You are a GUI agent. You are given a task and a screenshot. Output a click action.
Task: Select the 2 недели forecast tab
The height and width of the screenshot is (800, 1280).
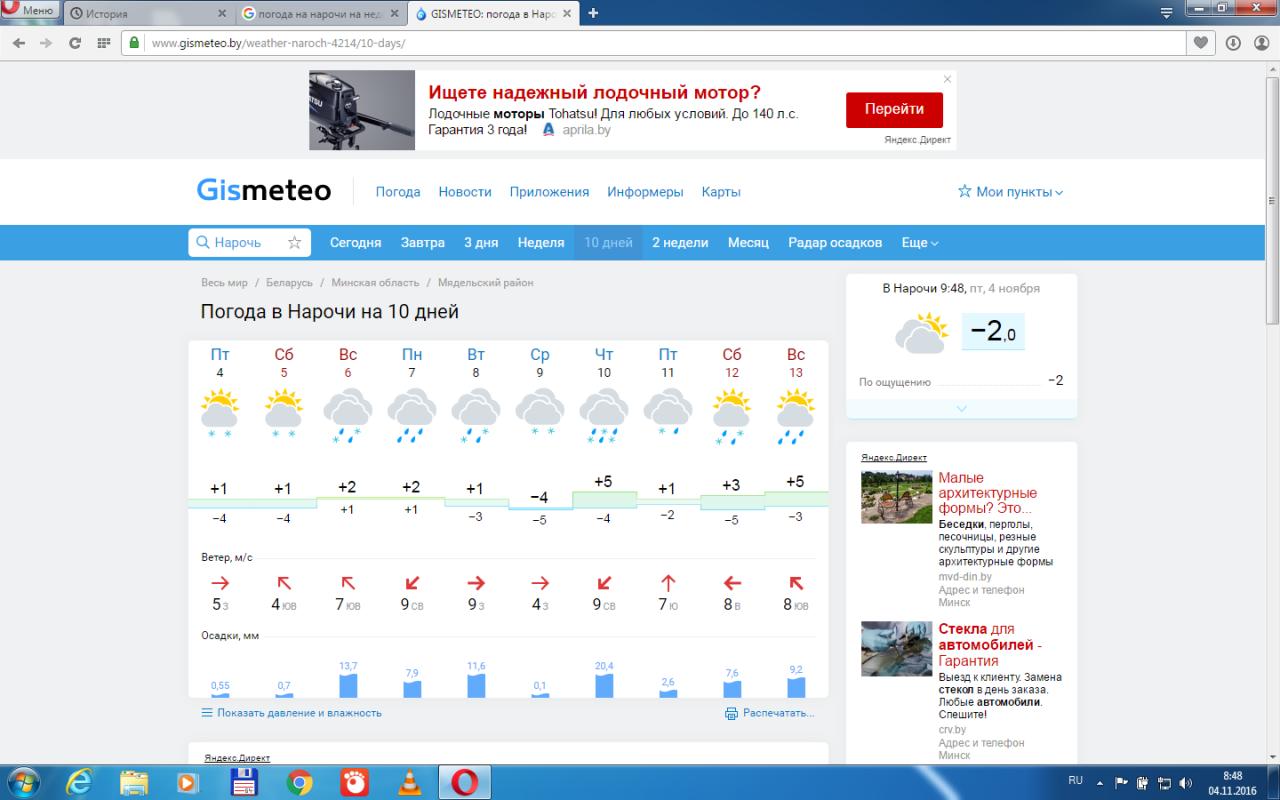[680, 243]
